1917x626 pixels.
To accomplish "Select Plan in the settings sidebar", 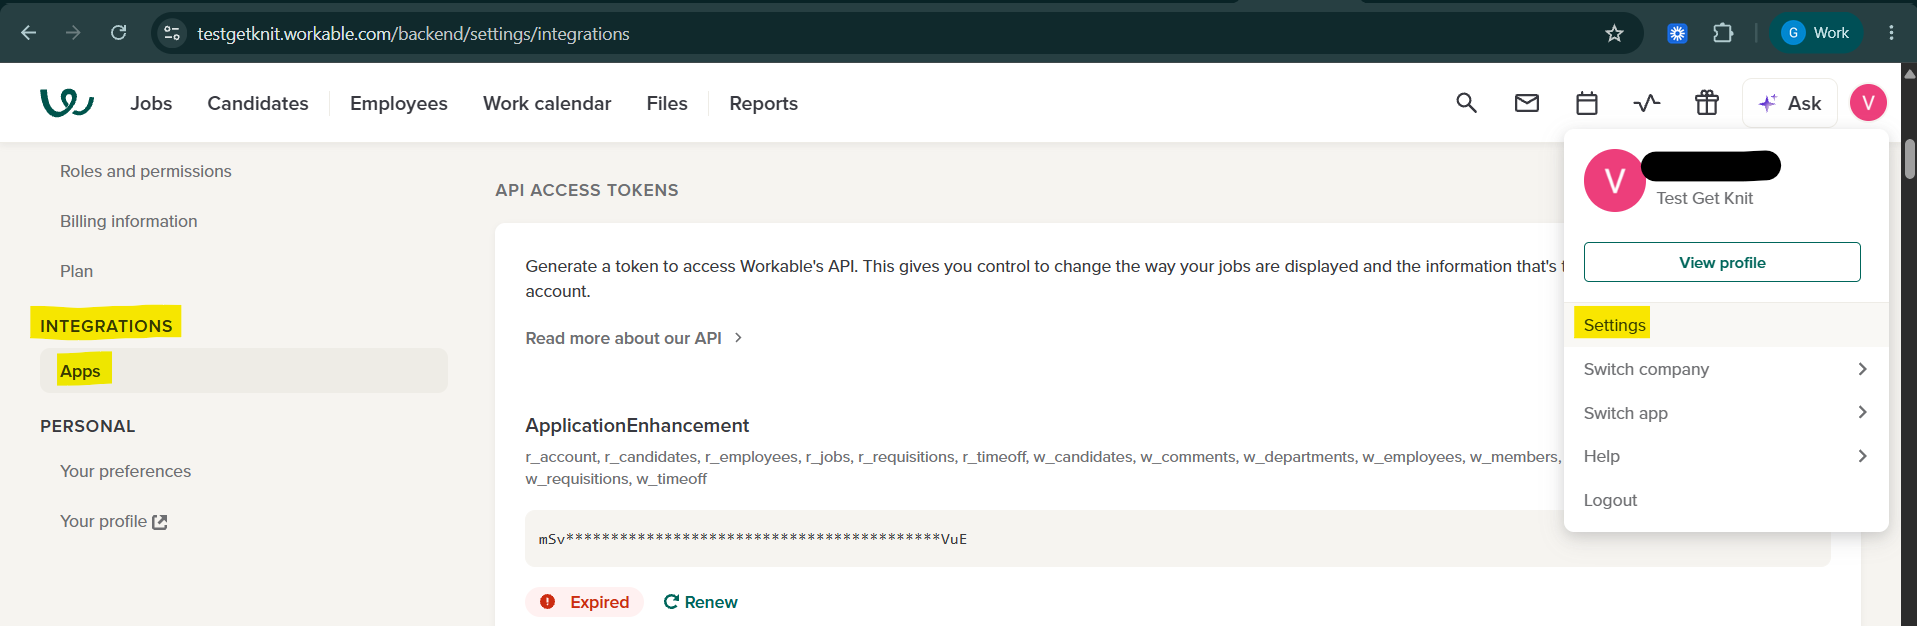I will (76, 271).
